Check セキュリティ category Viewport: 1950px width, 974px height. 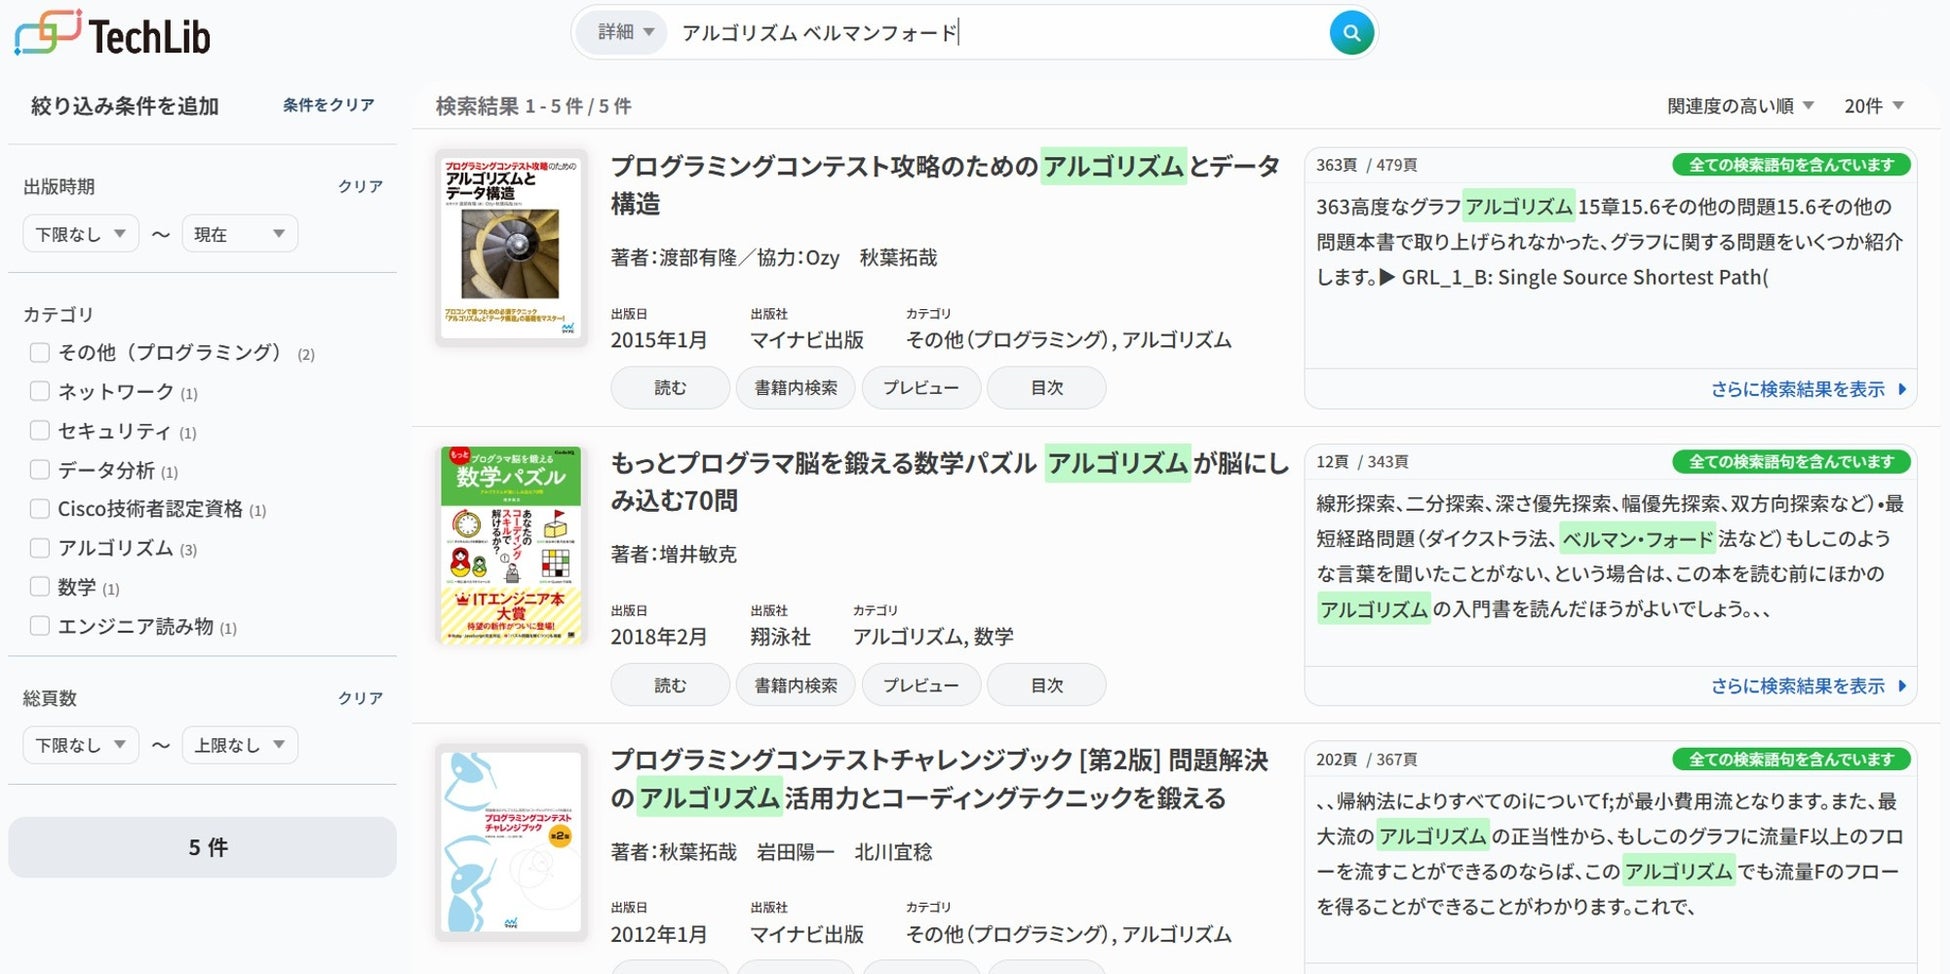tap(40, 430)
